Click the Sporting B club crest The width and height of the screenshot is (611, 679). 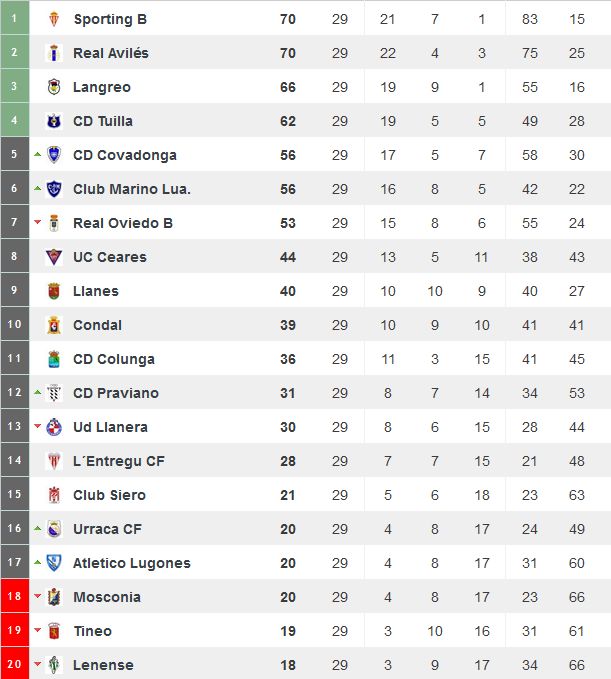[54, 19]
